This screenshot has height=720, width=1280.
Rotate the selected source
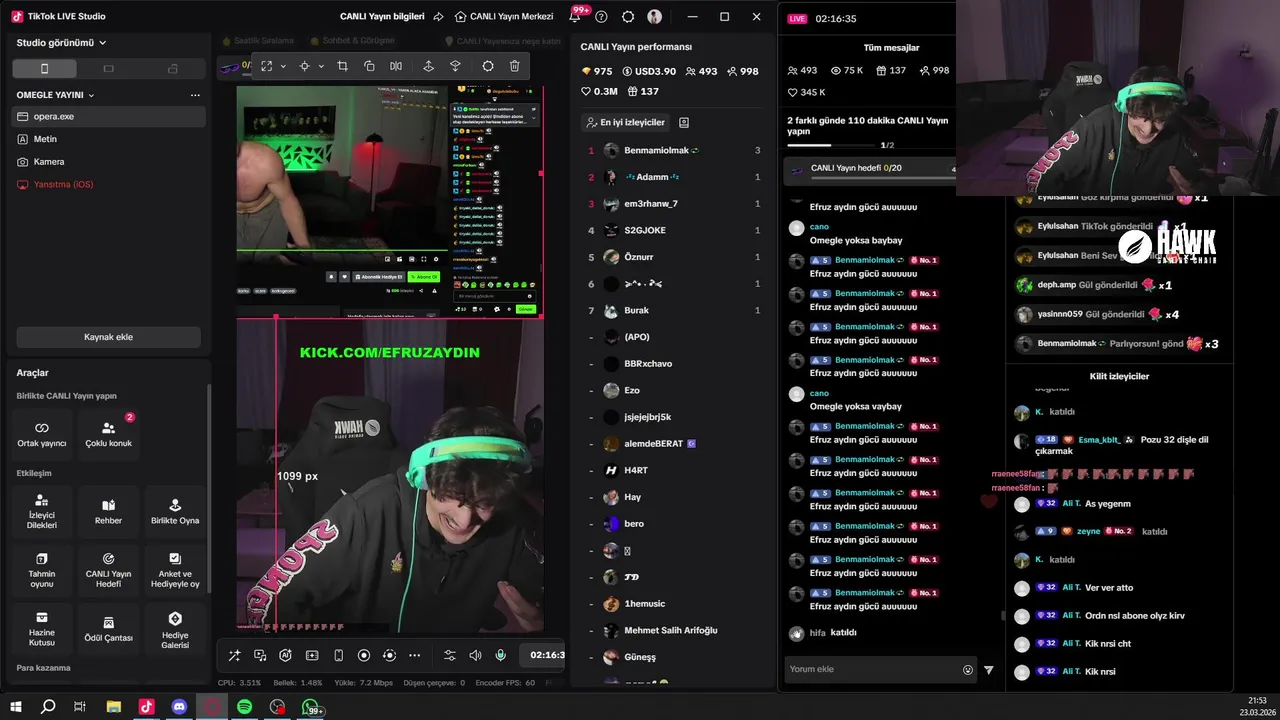(x=369, y=66)
